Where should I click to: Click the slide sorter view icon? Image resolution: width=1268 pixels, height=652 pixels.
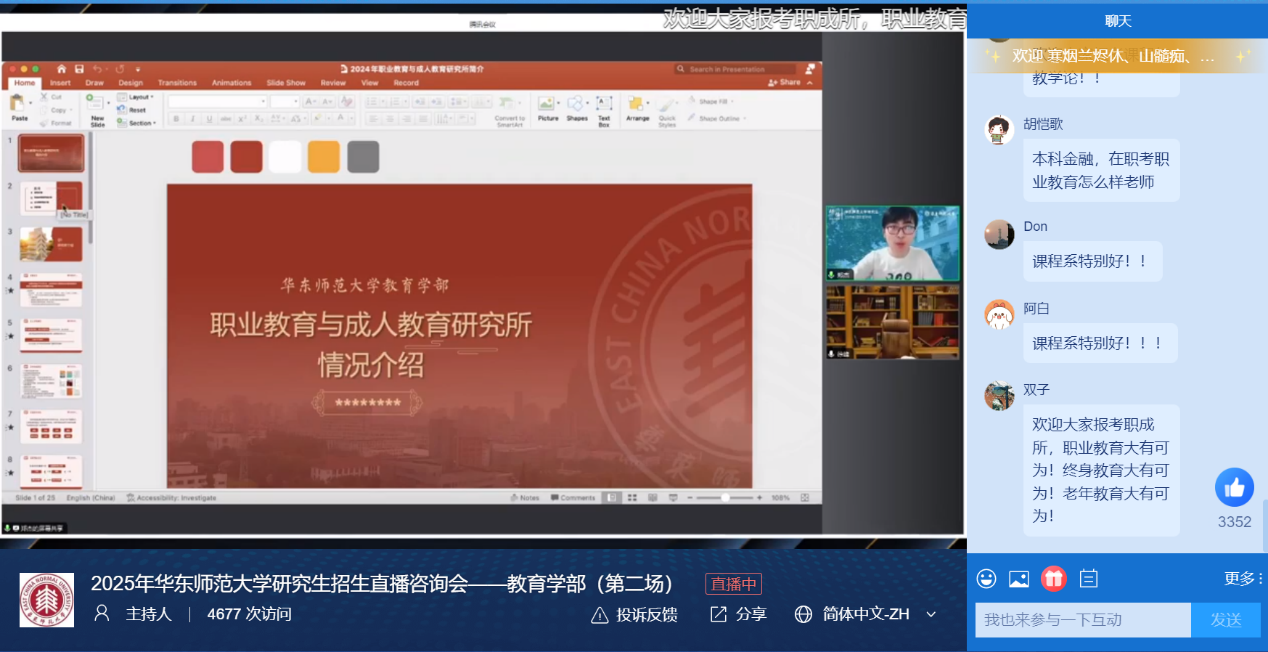pyautogui.click(x=632, y=497)
